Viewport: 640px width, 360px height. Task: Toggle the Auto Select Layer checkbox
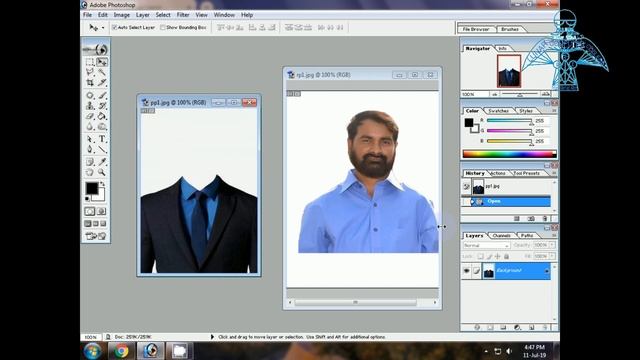[115, 27]
